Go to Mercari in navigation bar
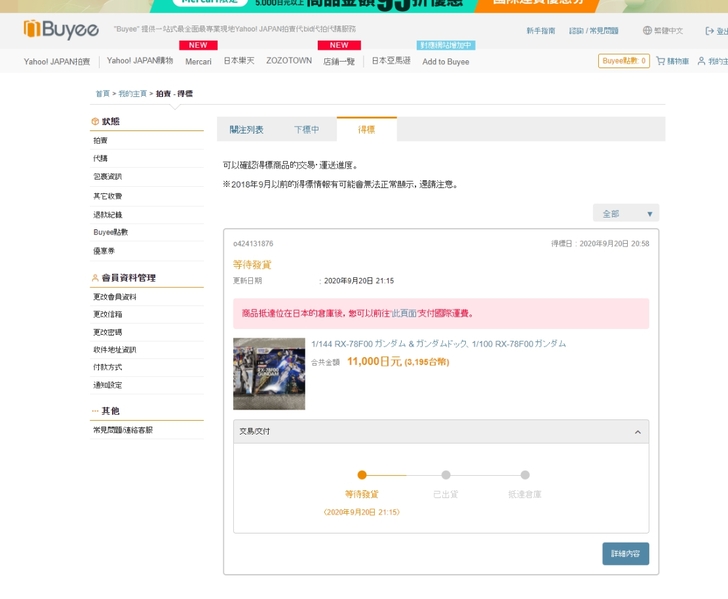 [198, 61]
